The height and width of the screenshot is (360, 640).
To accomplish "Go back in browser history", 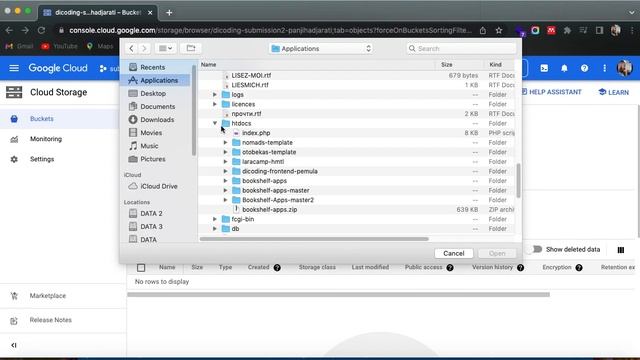I will click(x=9, y=30).
